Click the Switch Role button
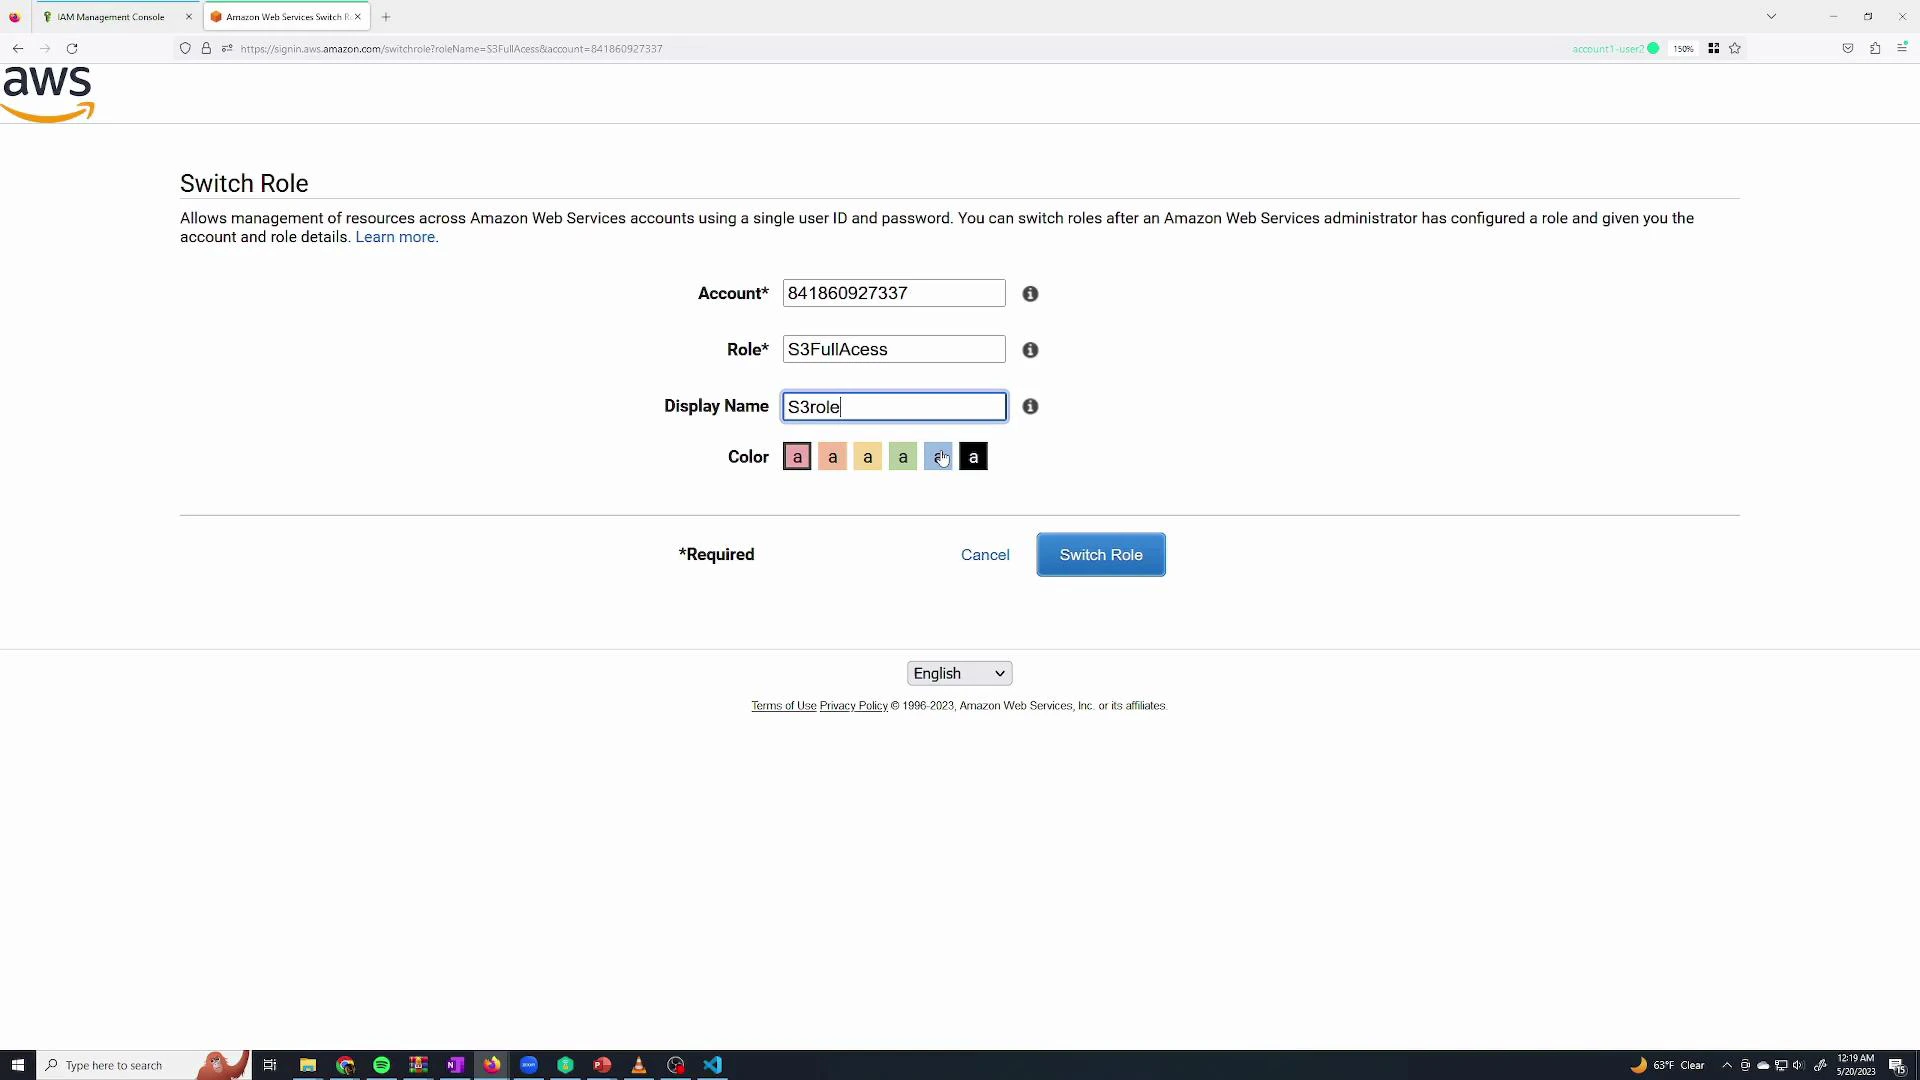1920x1080 pixels. [x=1100, y=554]
